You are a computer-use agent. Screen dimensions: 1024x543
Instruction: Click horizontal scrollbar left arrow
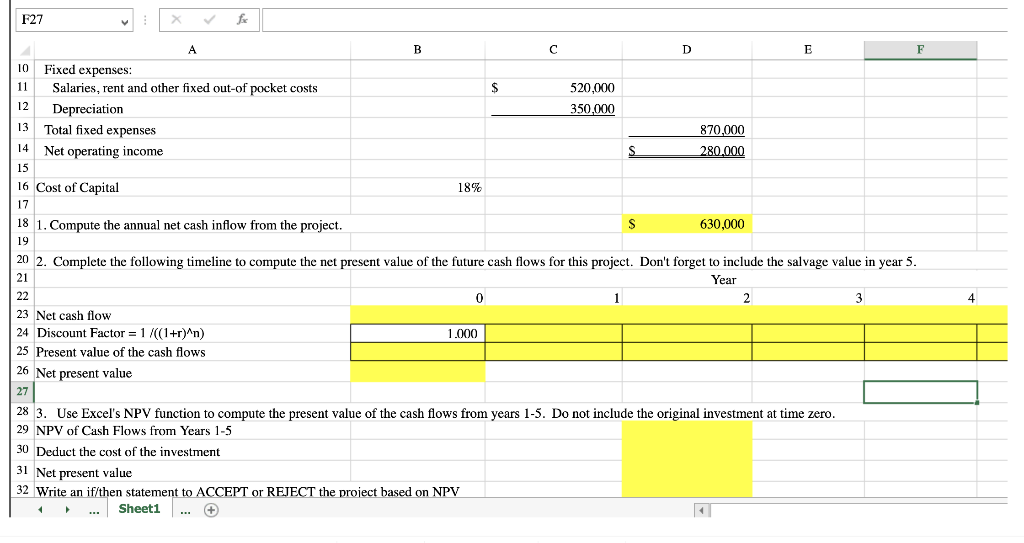click(702, 510)
